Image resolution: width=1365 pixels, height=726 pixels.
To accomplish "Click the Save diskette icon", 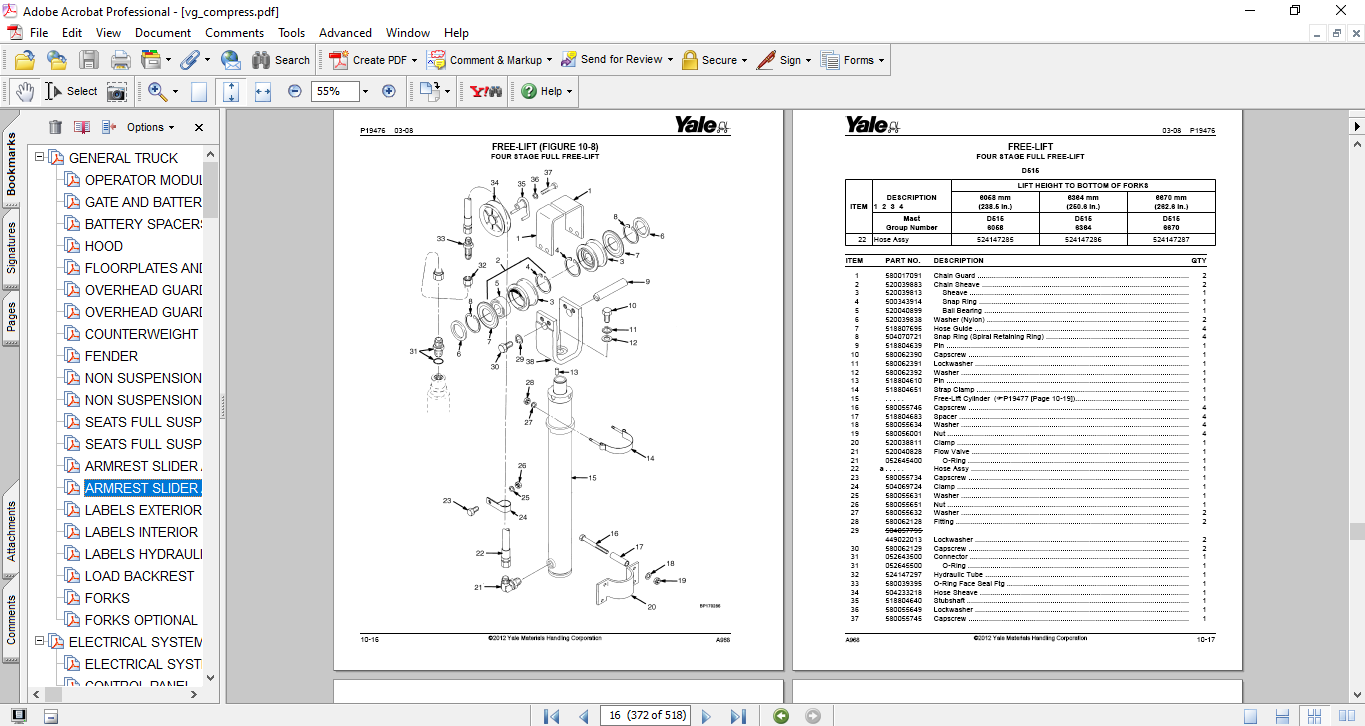I will point(89,60).
